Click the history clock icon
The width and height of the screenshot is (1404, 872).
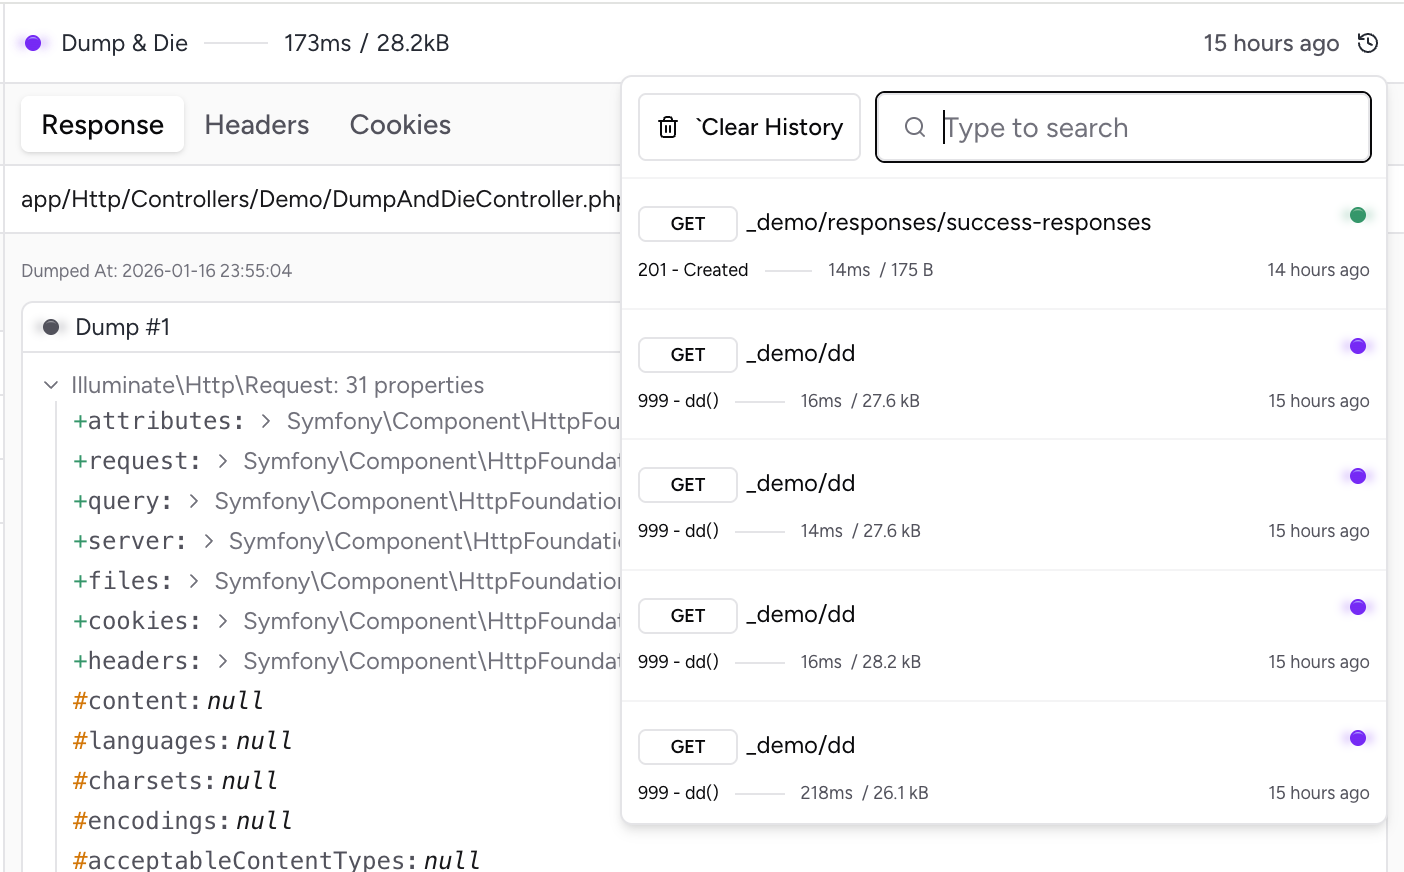[x=1368, y=43]
